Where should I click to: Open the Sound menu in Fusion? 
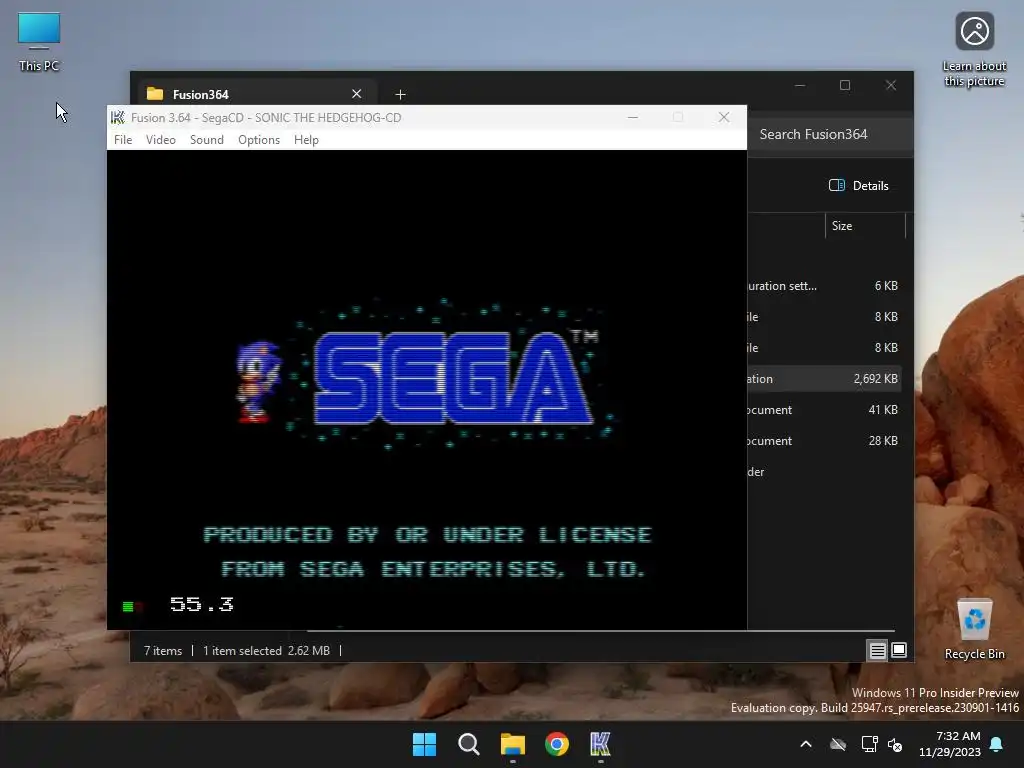(206, 140)
